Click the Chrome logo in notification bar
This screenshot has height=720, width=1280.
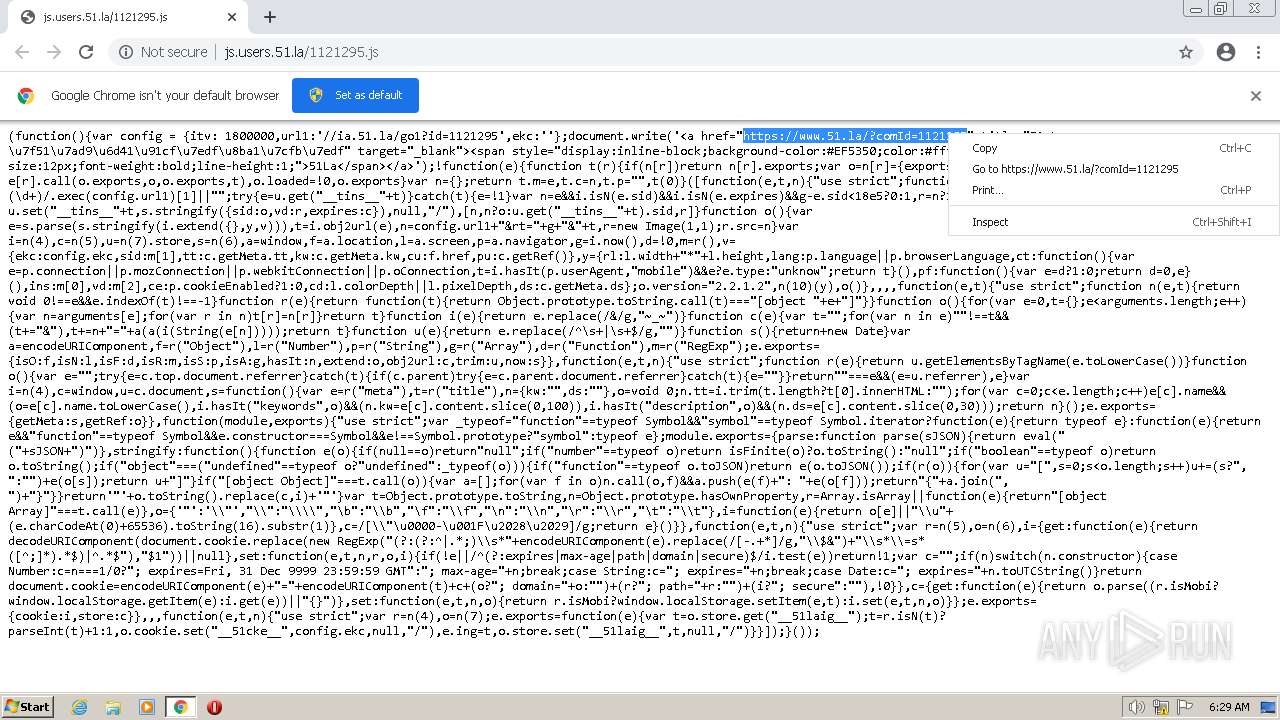pyautogui.click(x=26, y=96)
